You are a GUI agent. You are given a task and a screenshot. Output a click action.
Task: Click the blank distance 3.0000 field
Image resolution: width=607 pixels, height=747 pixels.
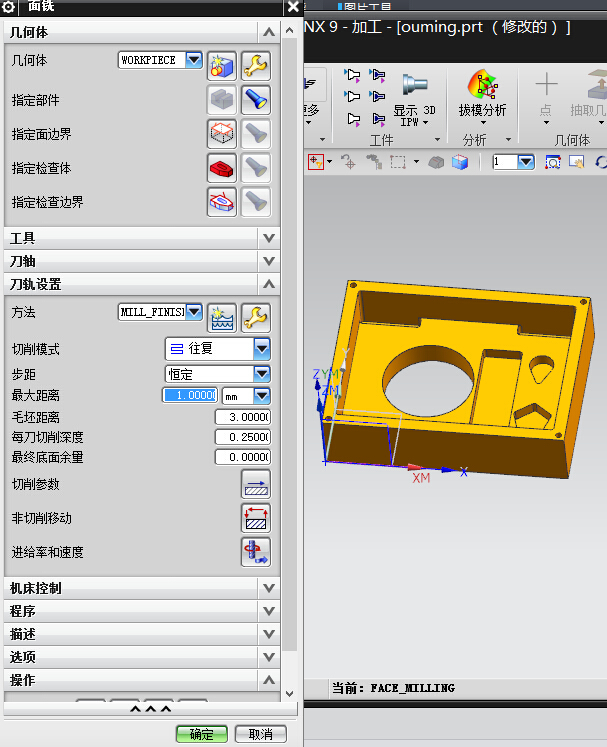243,417
